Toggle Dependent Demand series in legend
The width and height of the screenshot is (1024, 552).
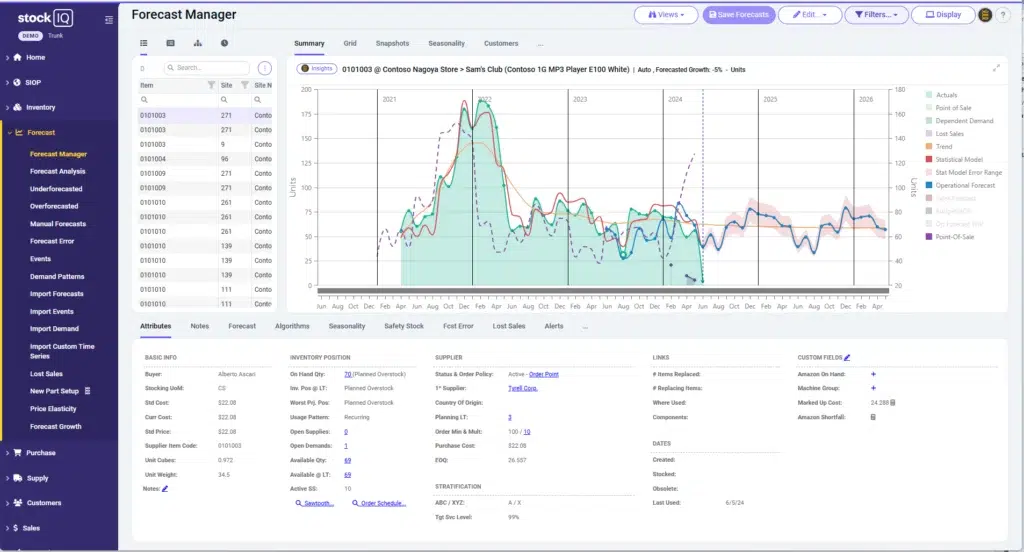tap(959, 121)
